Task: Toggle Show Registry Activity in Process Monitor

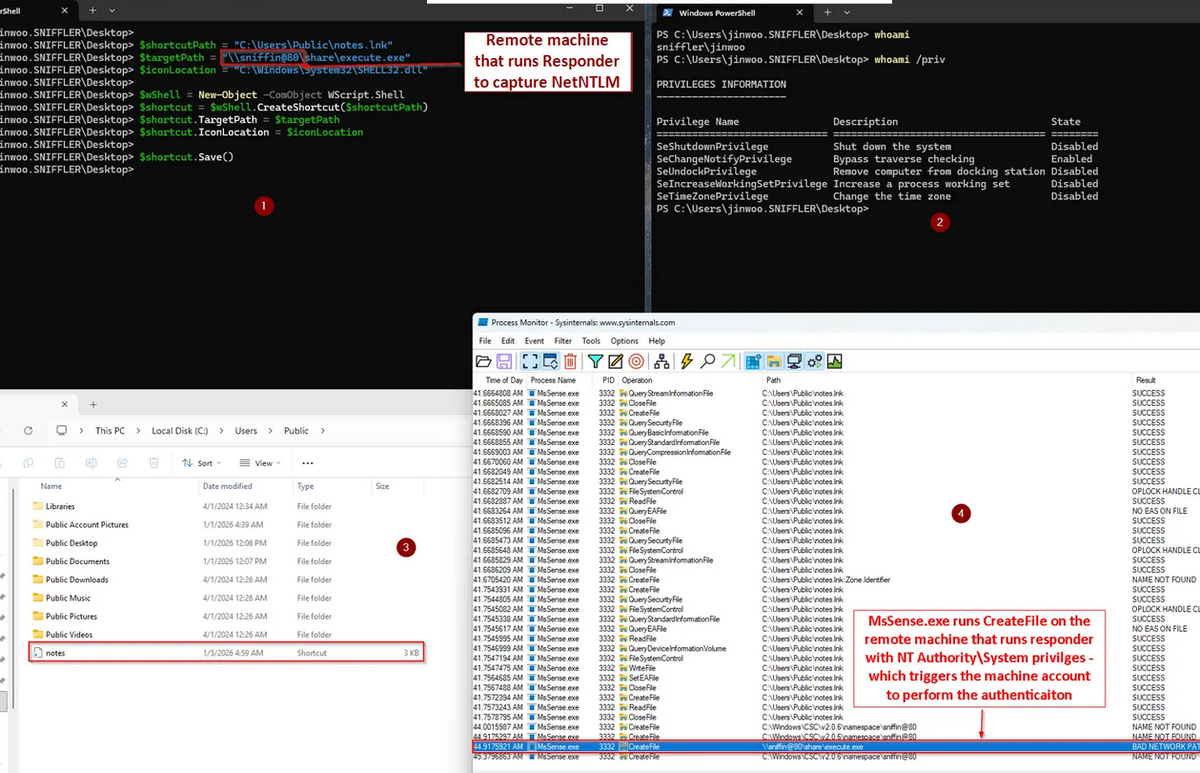Action: pyautogui.click(x=753, y=361)
